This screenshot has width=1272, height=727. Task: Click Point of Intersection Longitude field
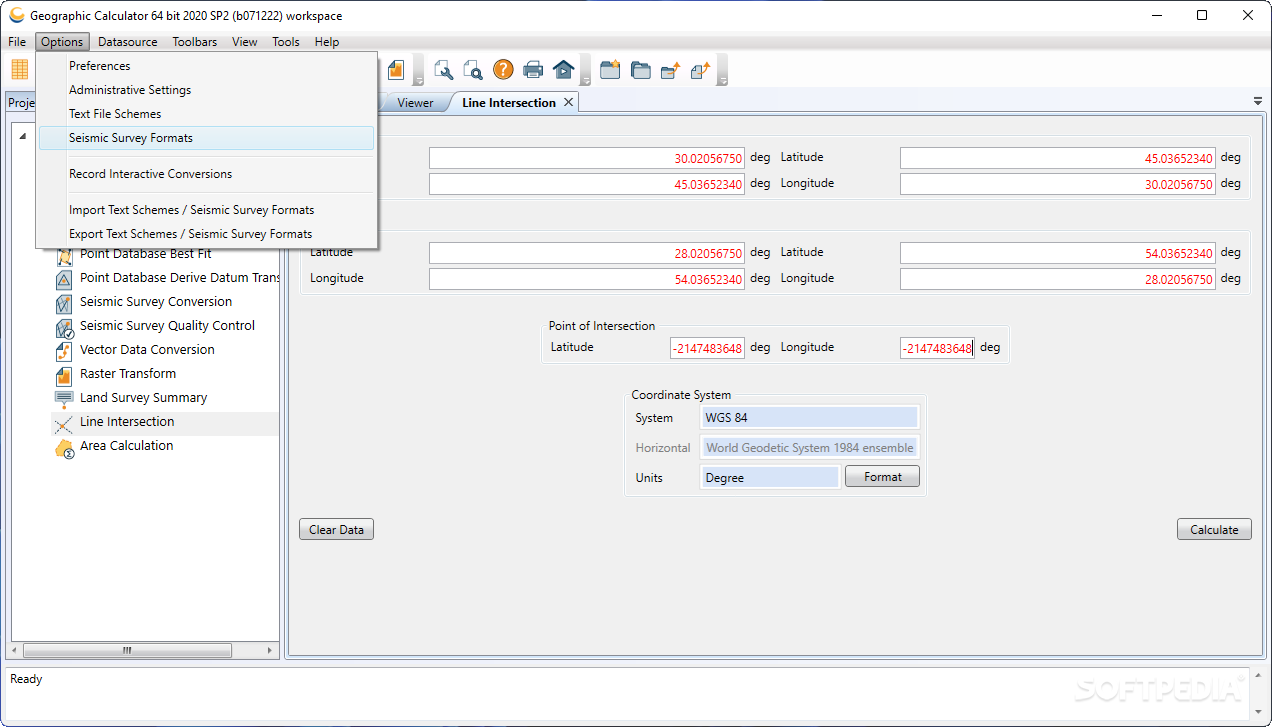tap(937, 348)
